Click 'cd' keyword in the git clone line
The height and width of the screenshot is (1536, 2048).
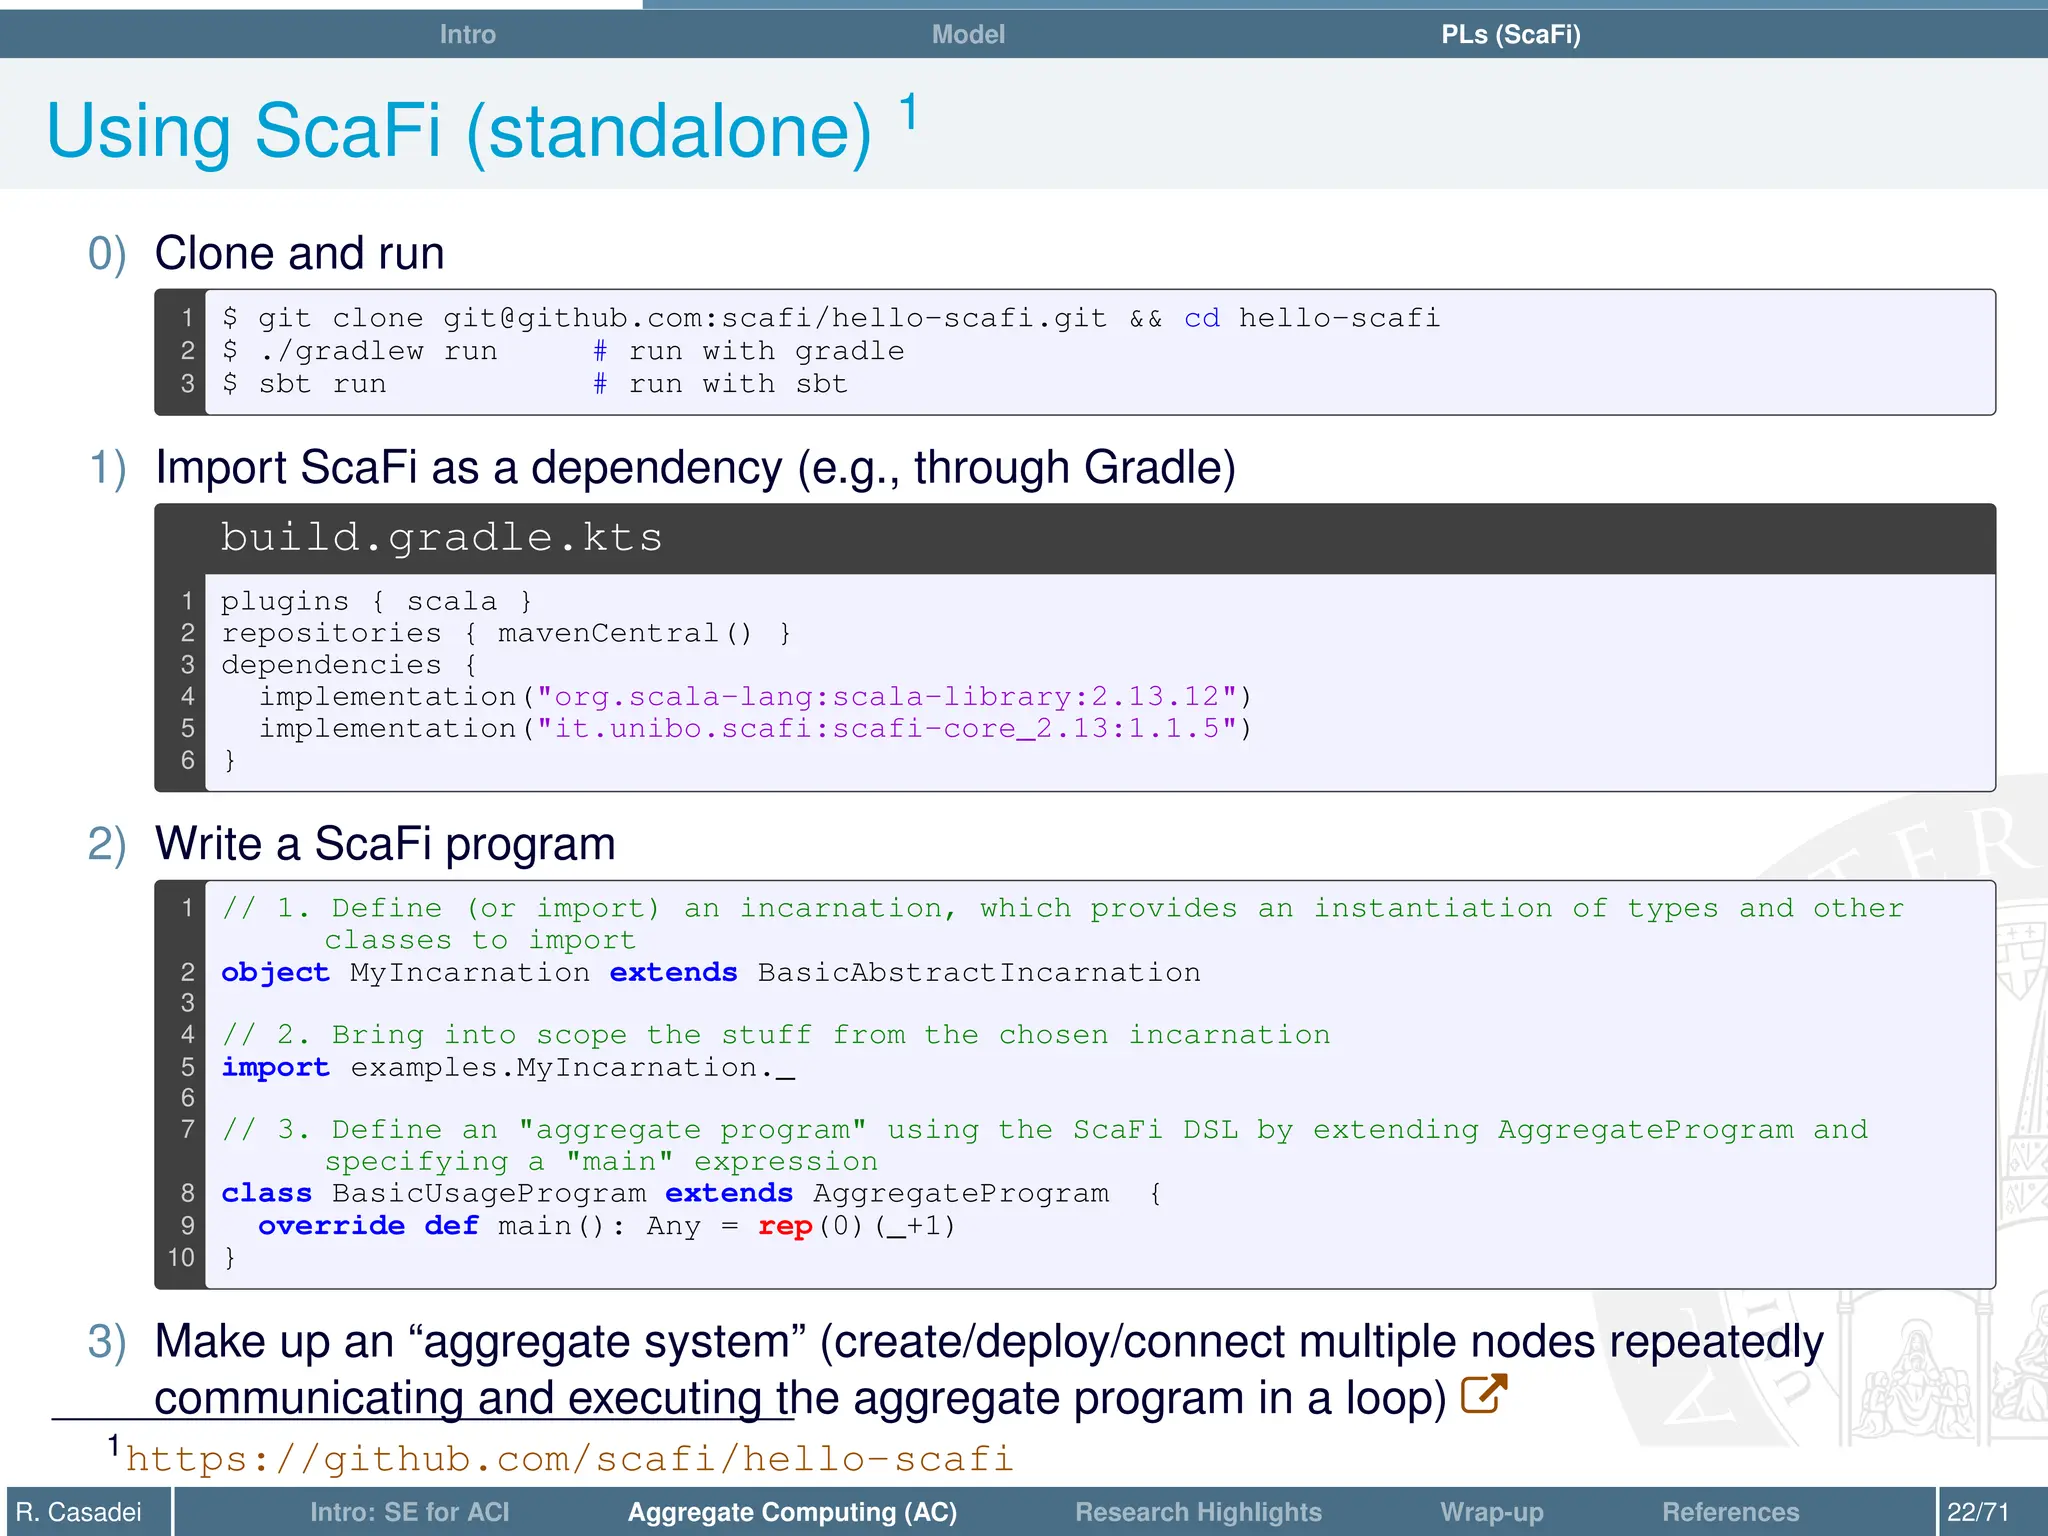point(1201,318)
